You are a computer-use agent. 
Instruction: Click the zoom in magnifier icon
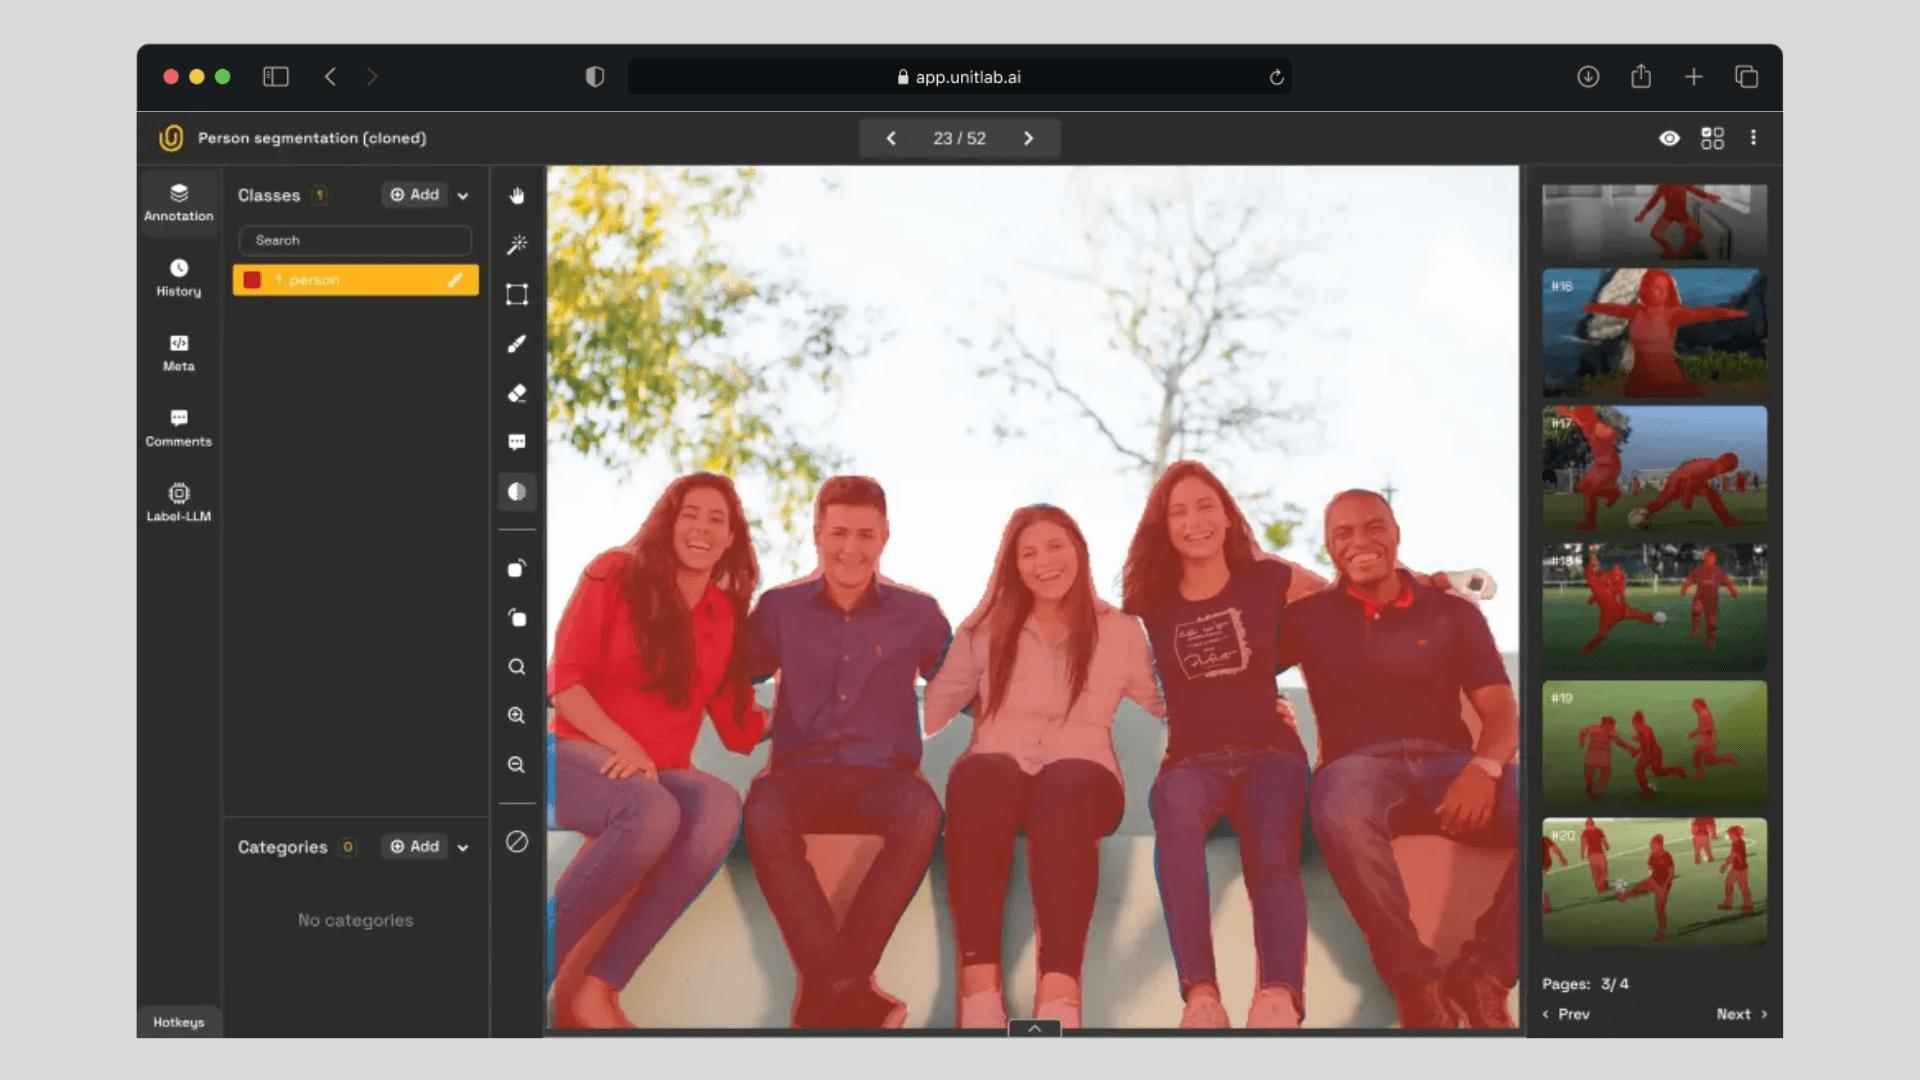pos(516,715)
